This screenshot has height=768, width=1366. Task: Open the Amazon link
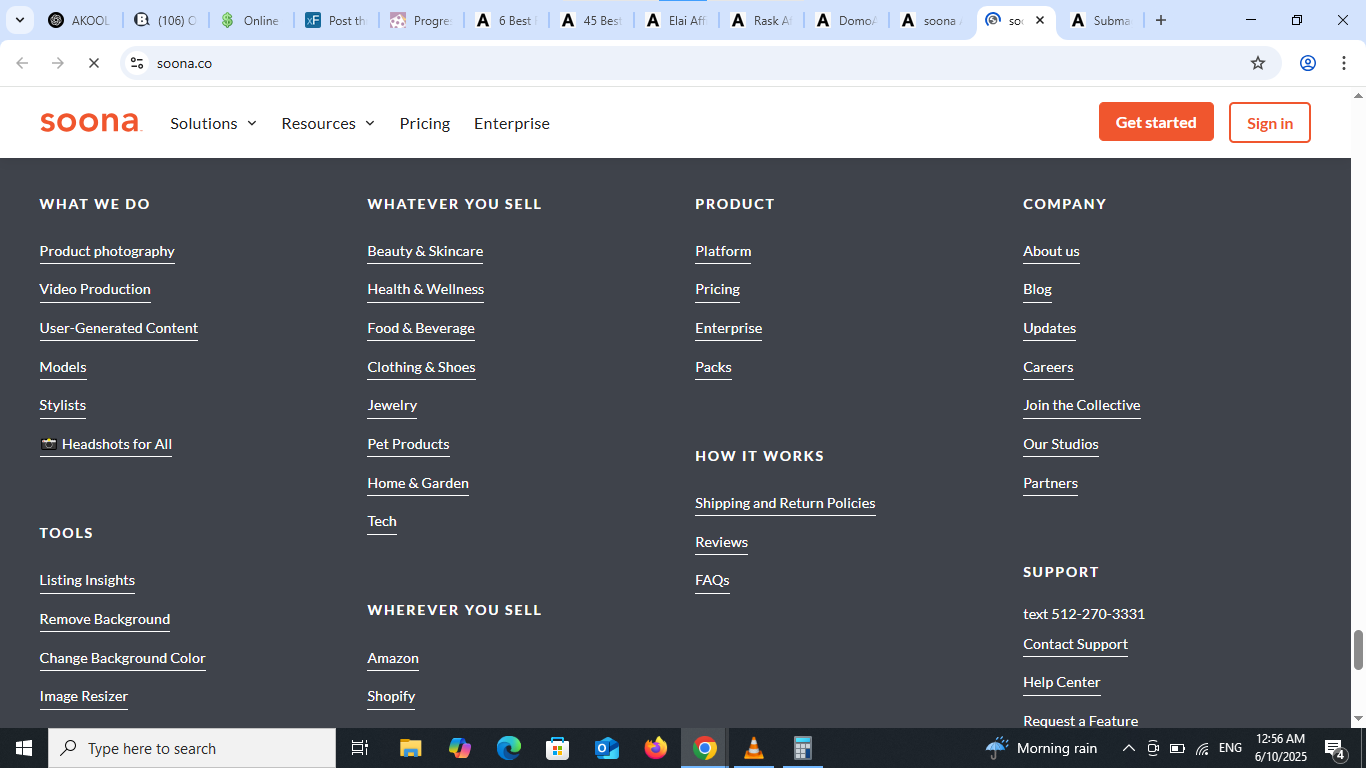[393, 658]
